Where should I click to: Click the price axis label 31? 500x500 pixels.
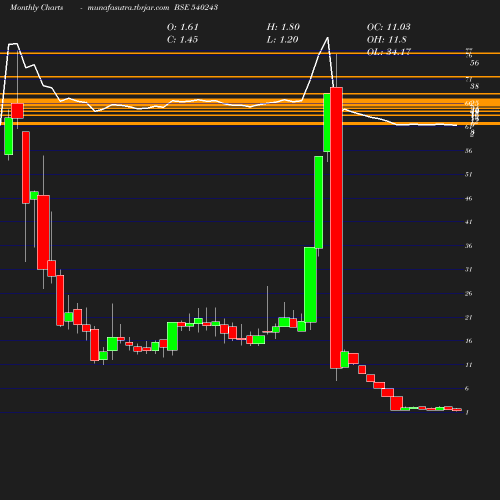click(x=469, y=269)
